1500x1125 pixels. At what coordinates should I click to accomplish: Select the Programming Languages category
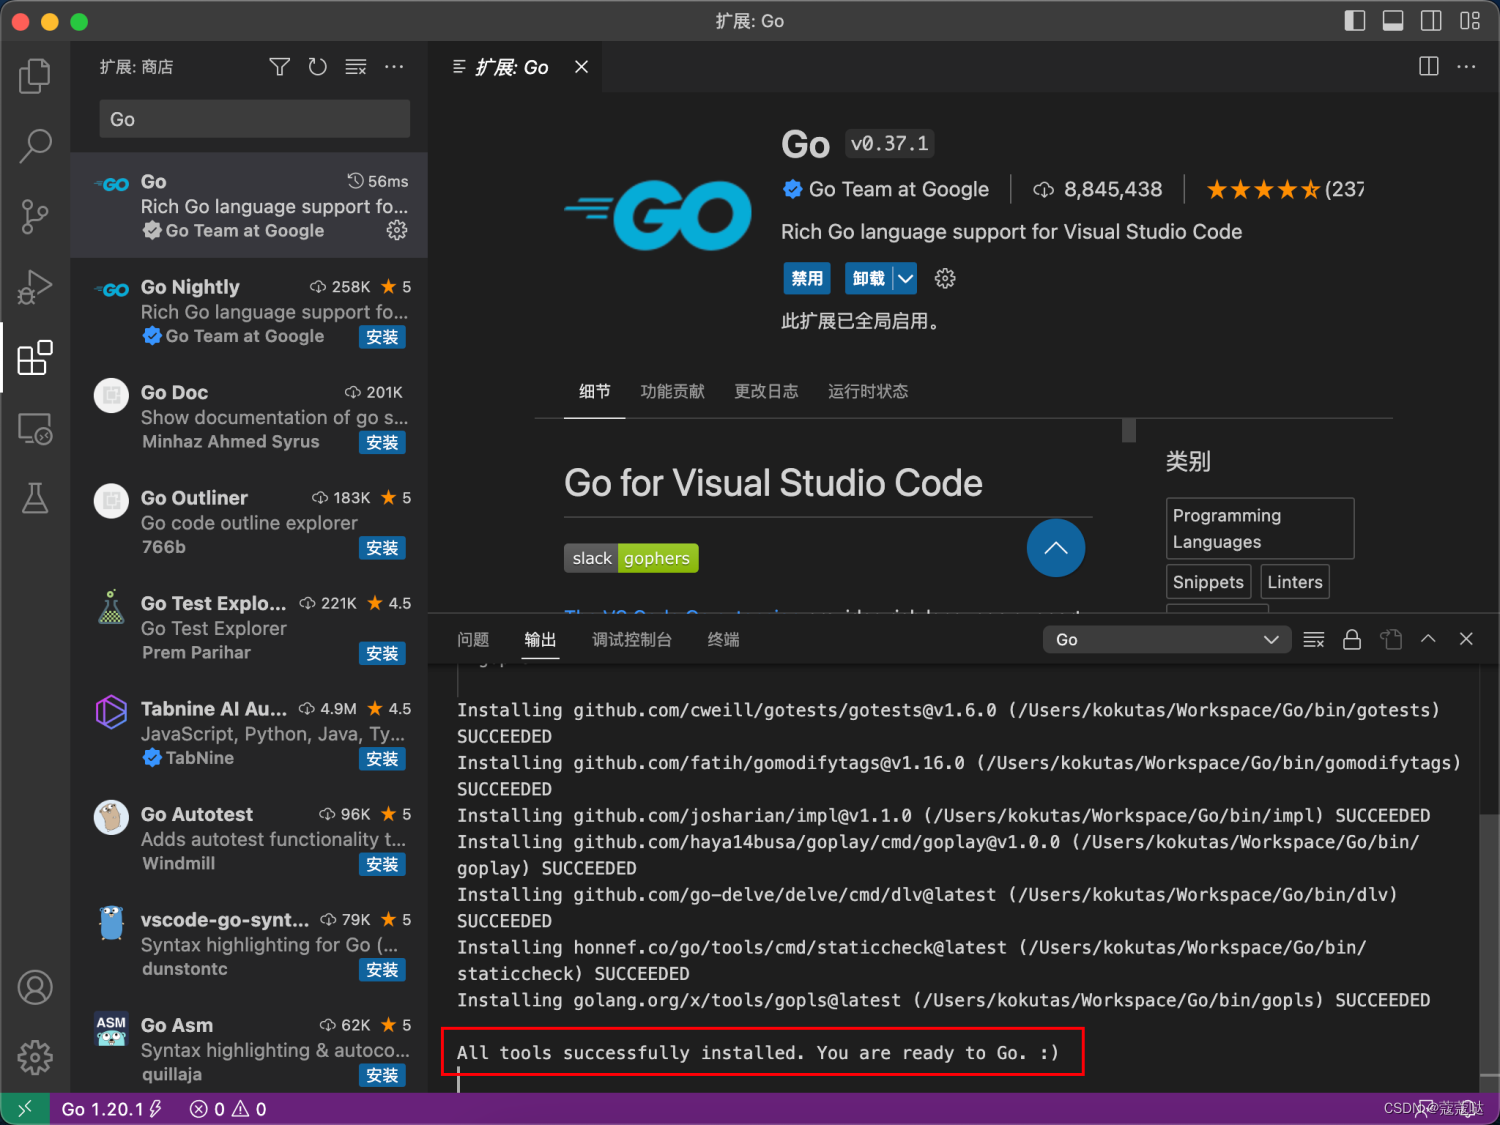(1260, 529)
